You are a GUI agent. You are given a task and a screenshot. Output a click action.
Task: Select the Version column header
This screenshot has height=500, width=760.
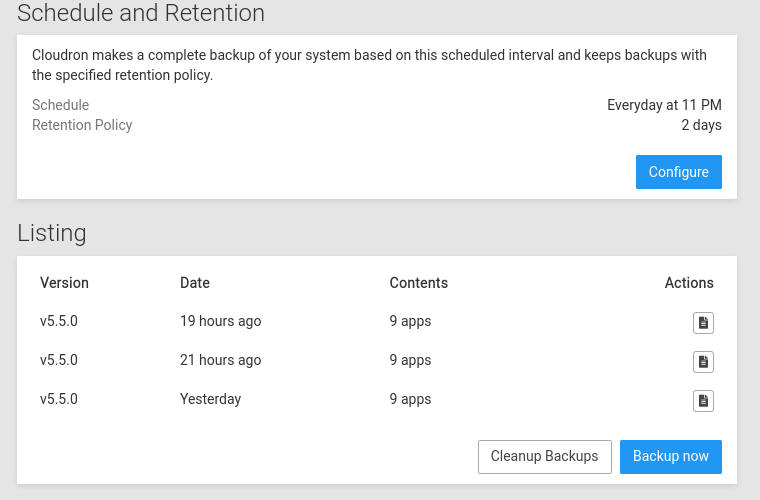(x=64, y=283)
